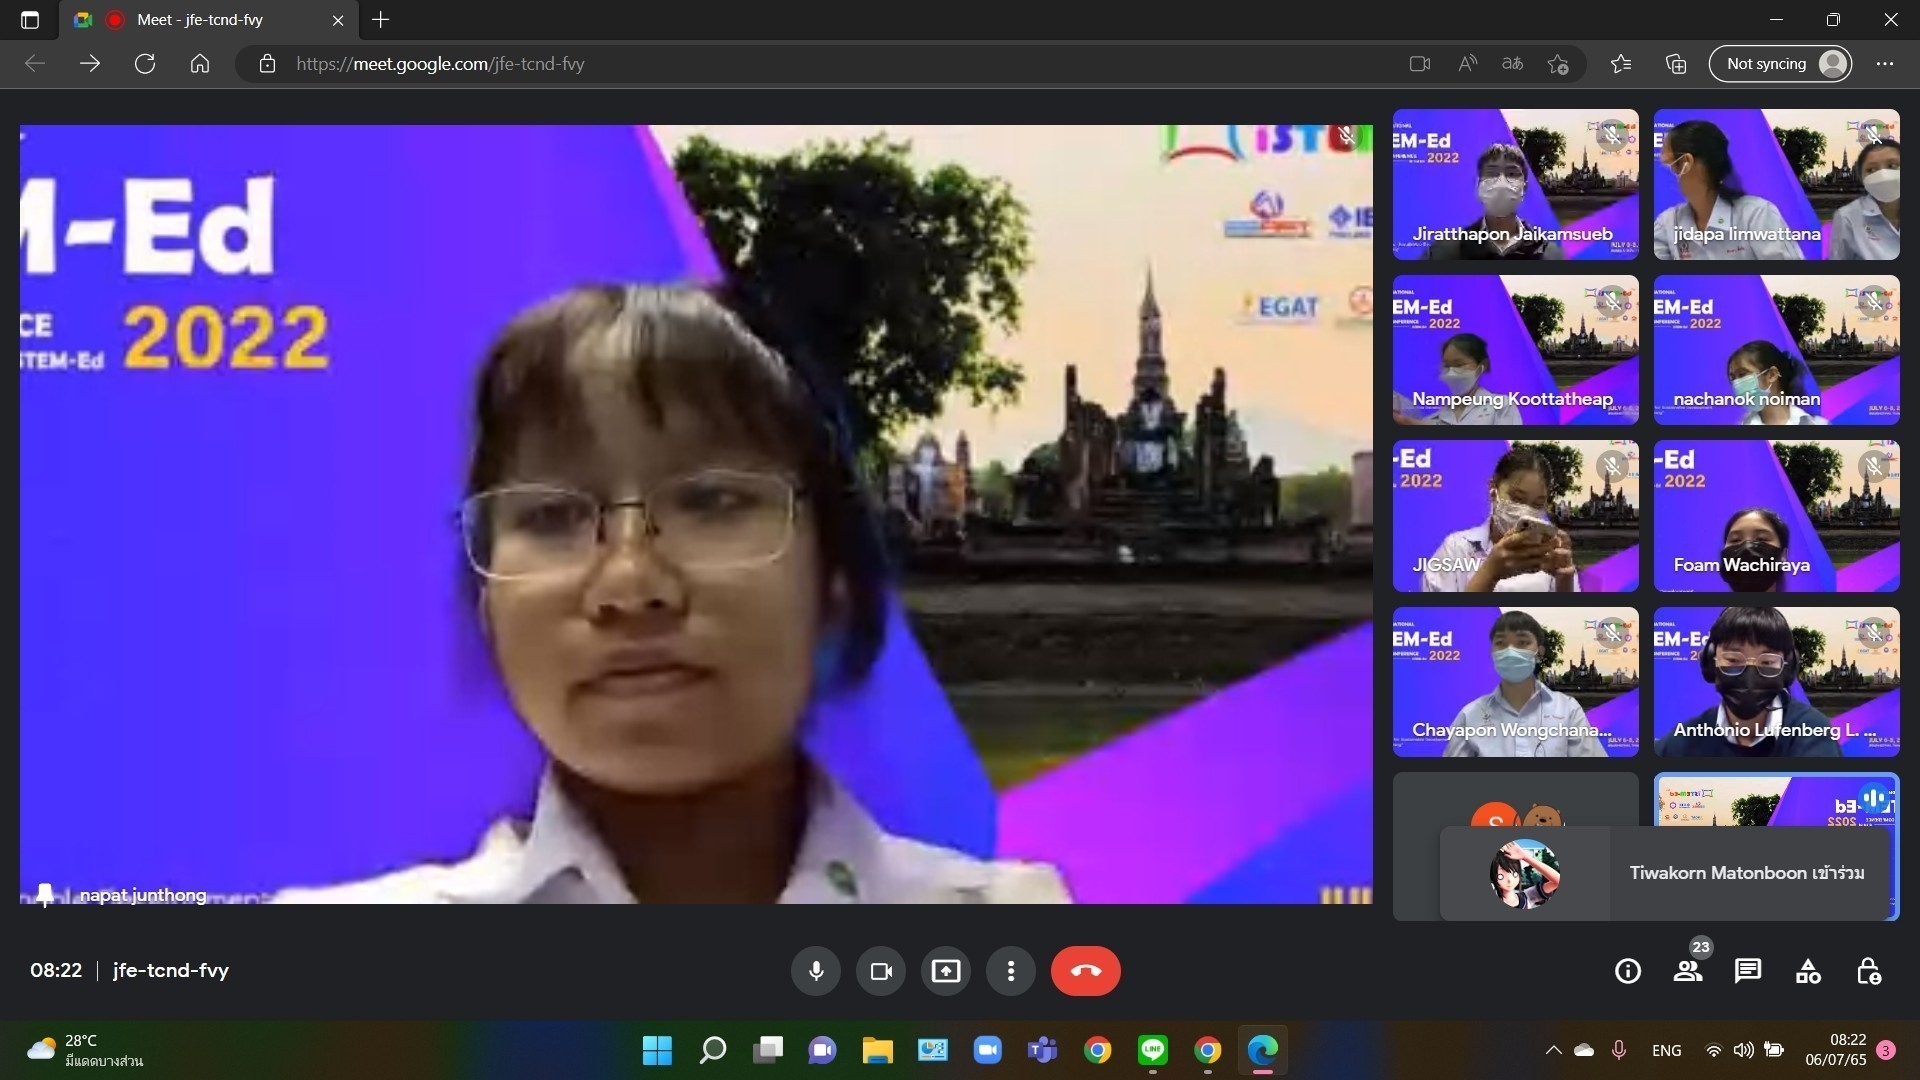1920x1080 pixels.
Task: Refresh the Meet page
Action: 145,64
